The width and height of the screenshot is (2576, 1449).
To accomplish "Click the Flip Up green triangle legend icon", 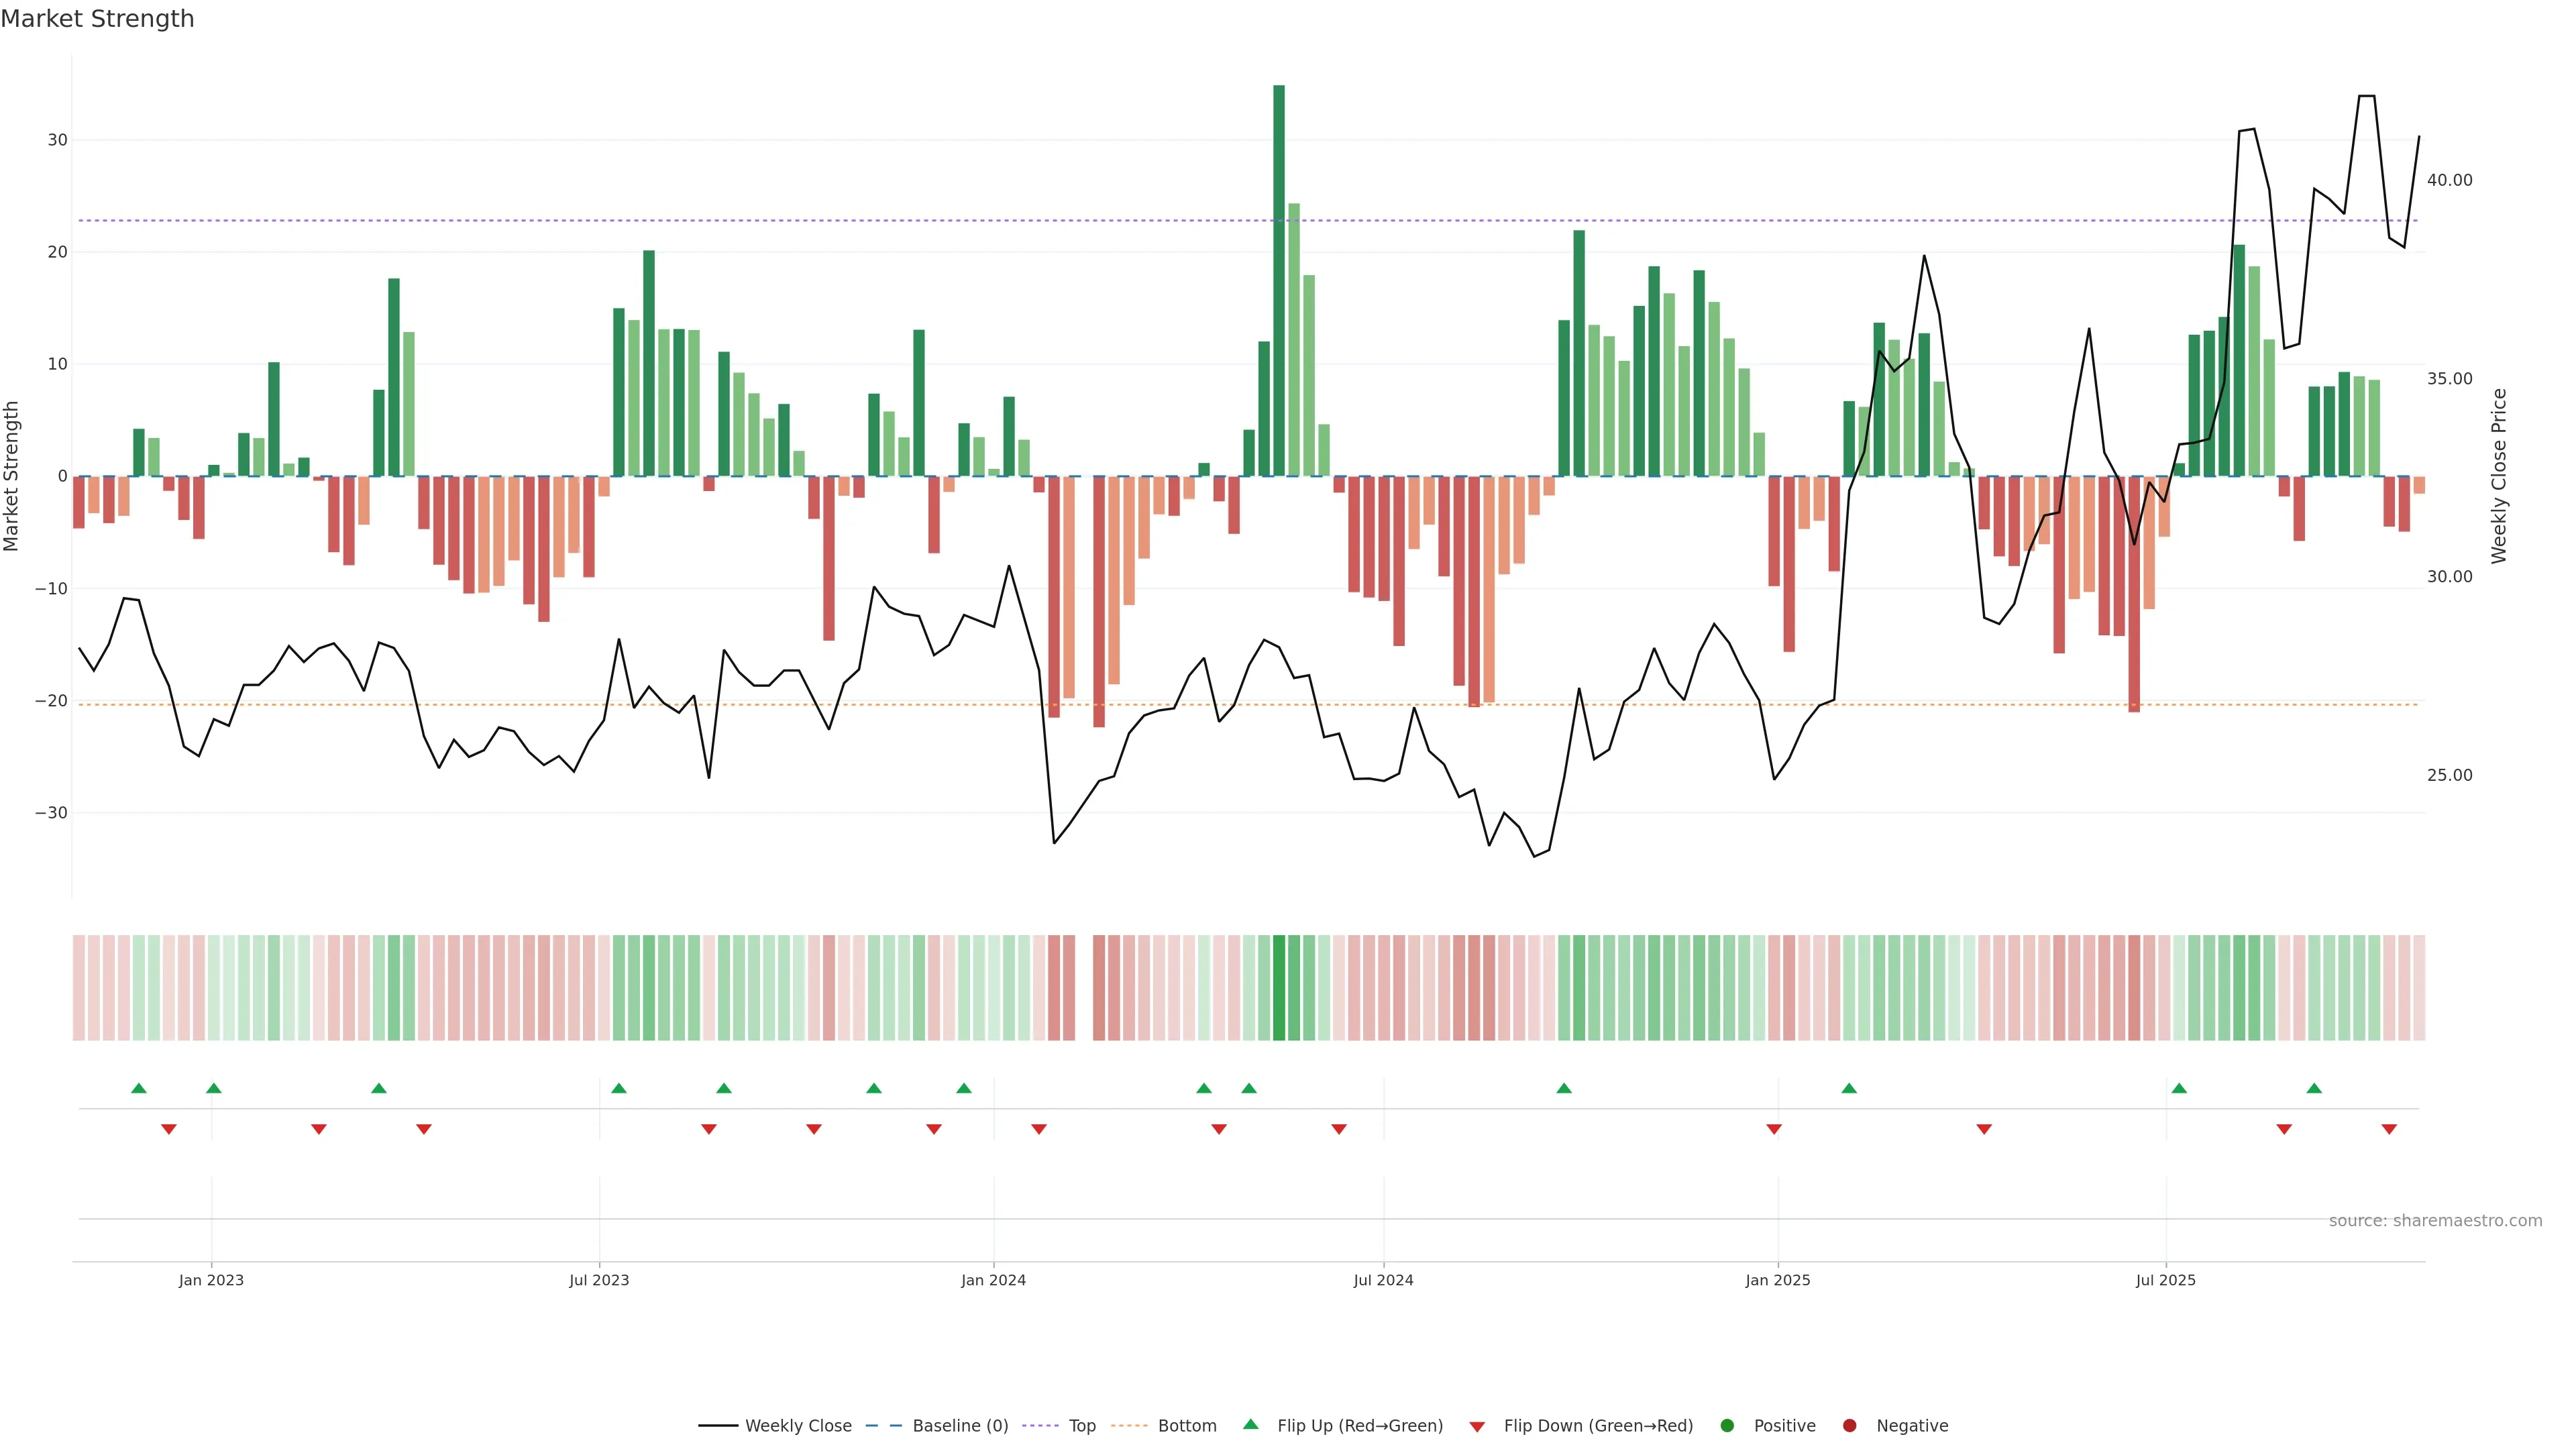I will [x=1250, y=1424].
